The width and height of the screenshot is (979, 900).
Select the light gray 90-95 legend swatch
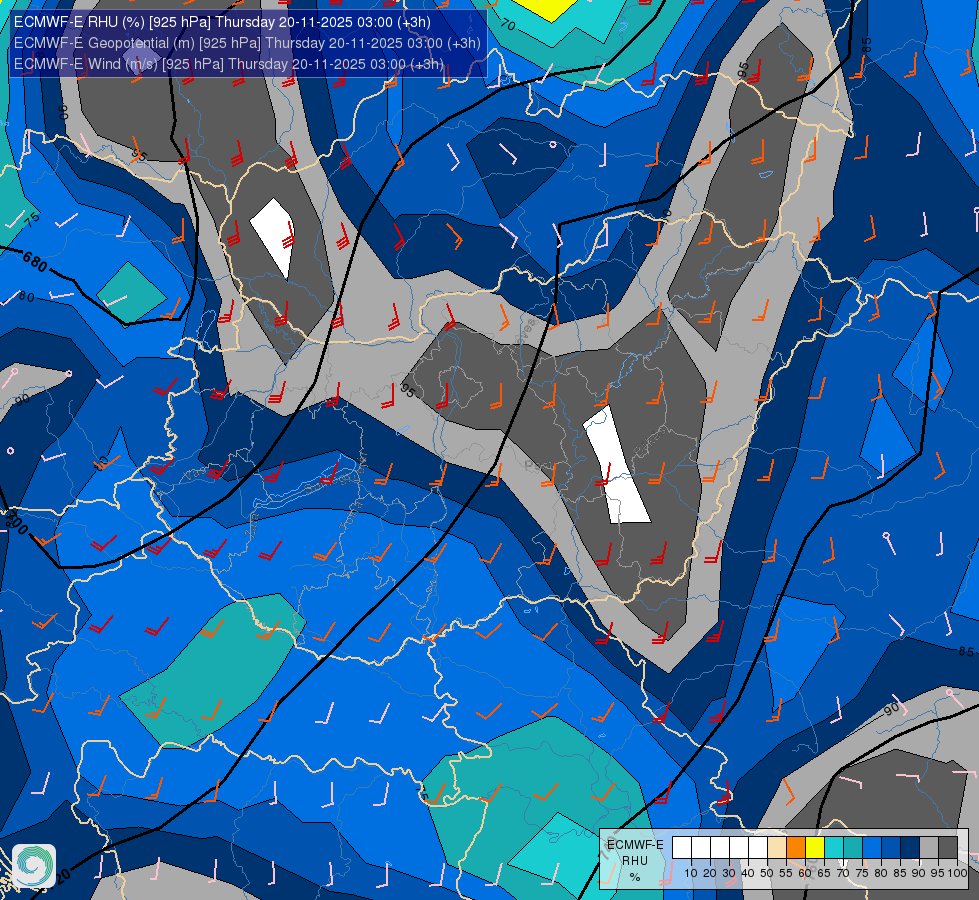(929, 848)
